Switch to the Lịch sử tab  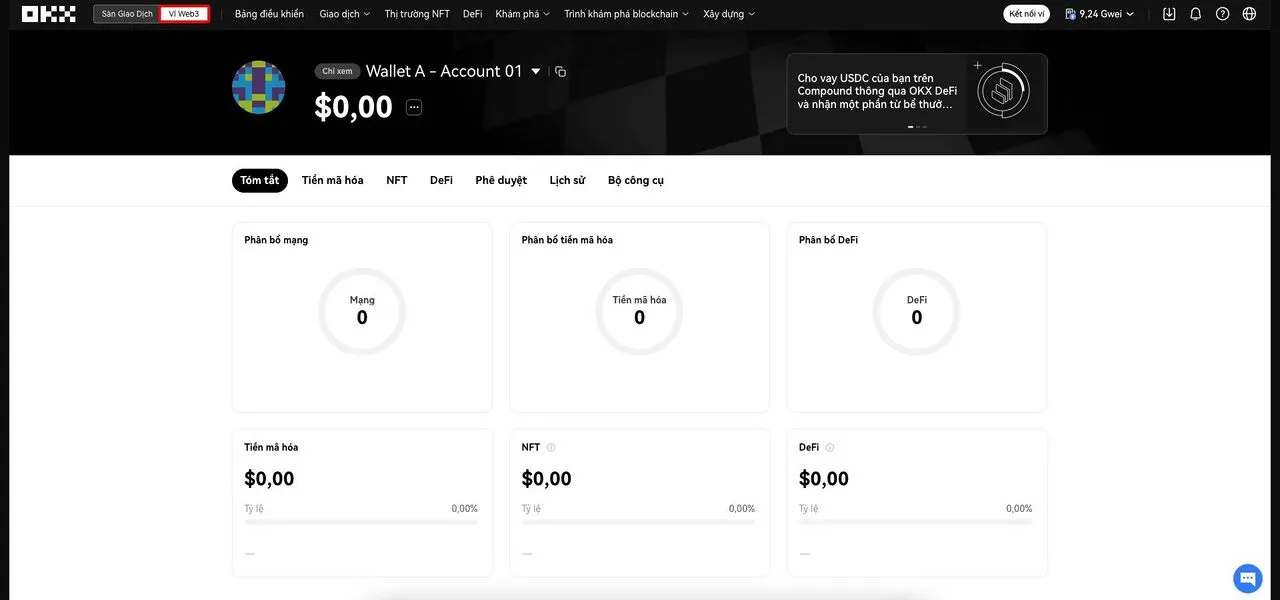tap(567, 180)
